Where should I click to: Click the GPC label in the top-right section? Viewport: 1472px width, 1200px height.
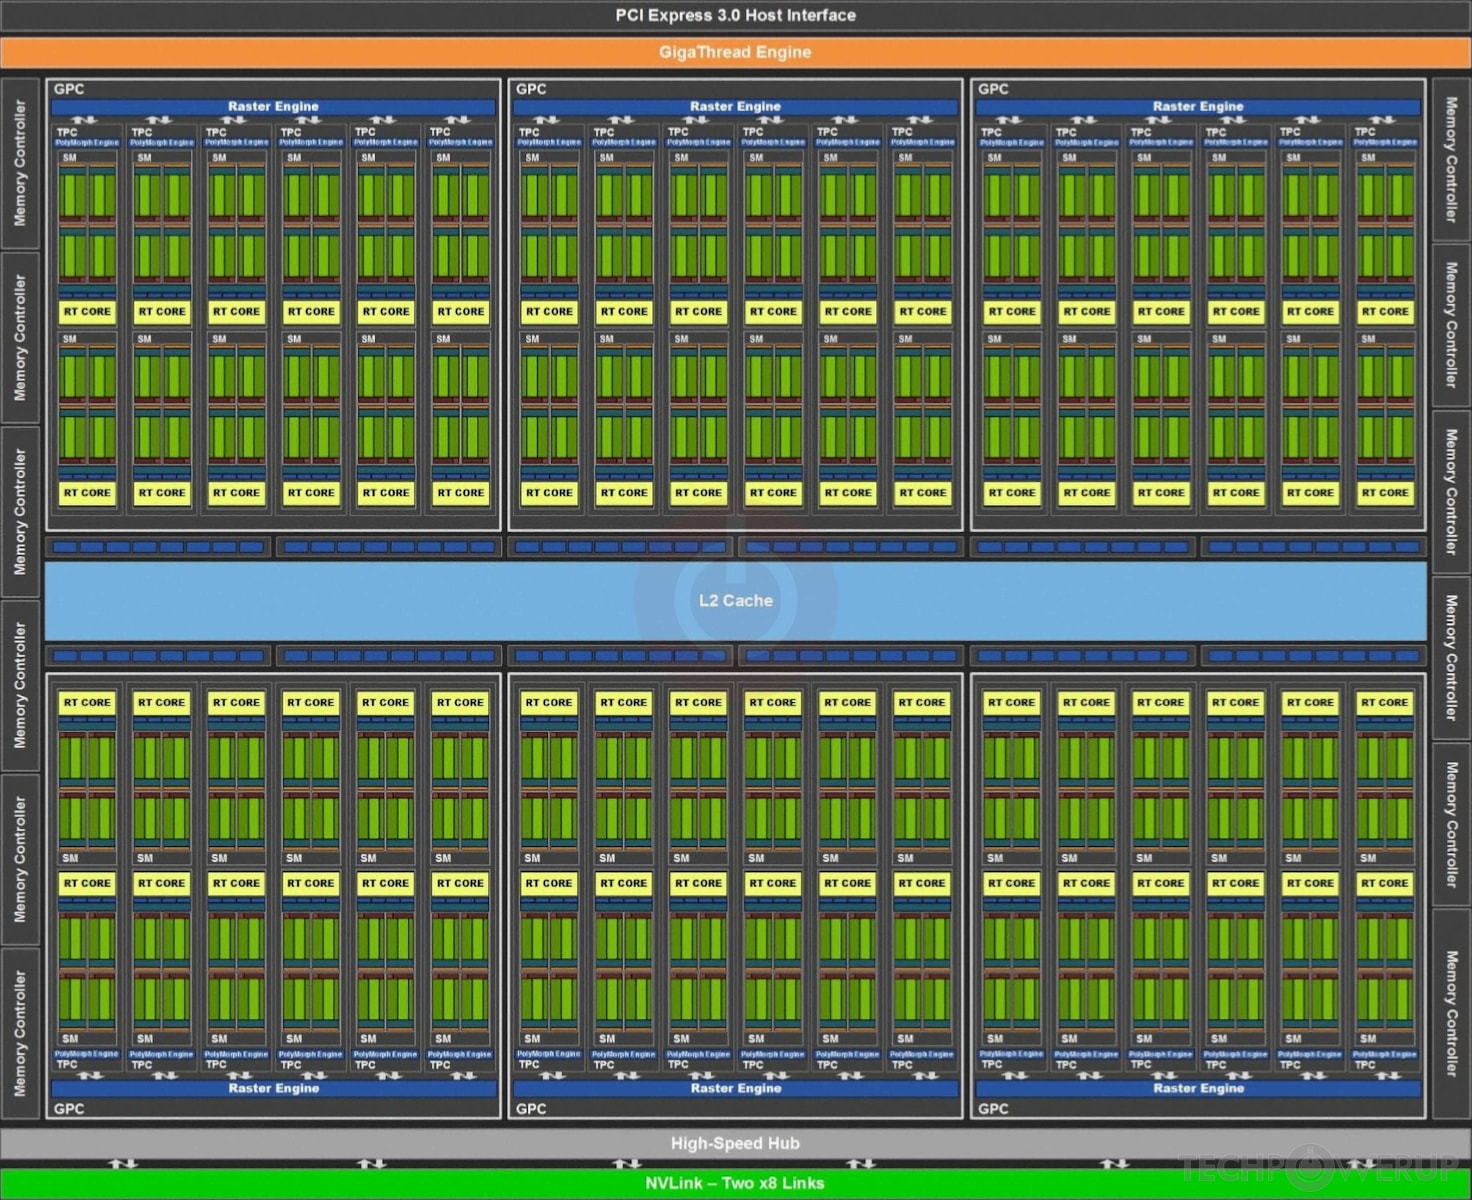991,89
